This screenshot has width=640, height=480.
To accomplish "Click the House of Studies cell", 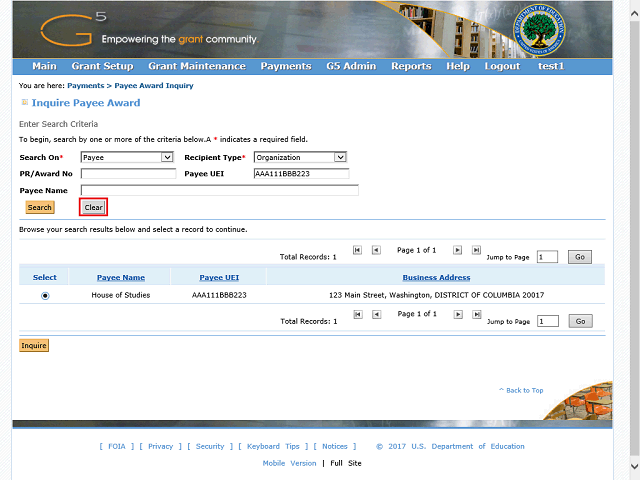I will pyautogui.click(x=121, y=295).
